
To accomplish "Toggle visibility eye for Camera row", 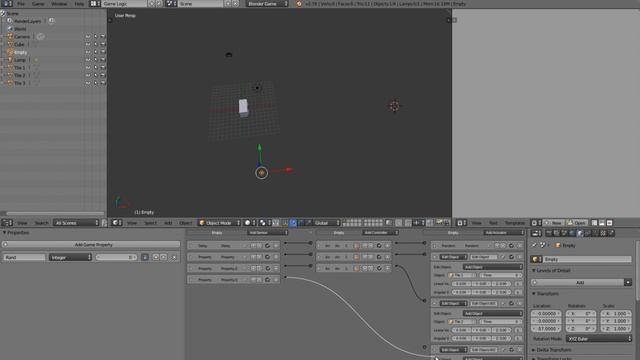I will 88,36.
